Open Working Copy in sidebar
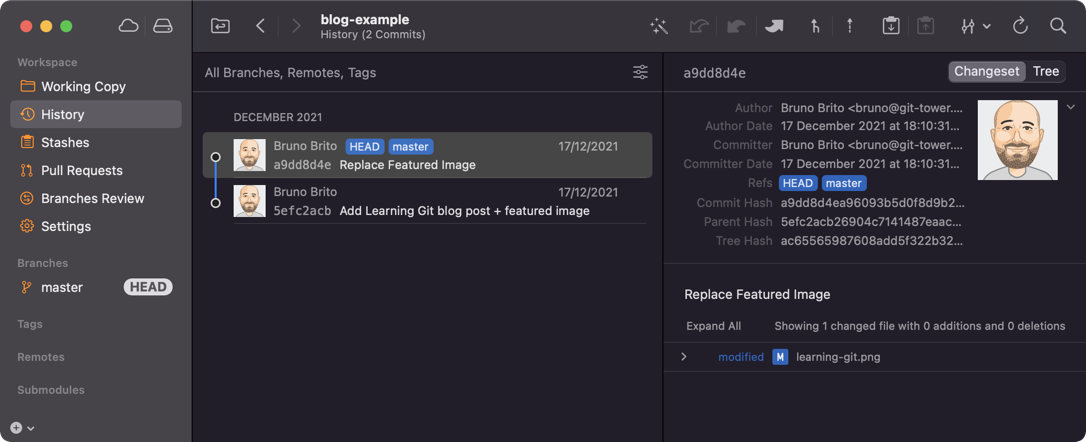 pyautogui.click(x=83, y=87)
